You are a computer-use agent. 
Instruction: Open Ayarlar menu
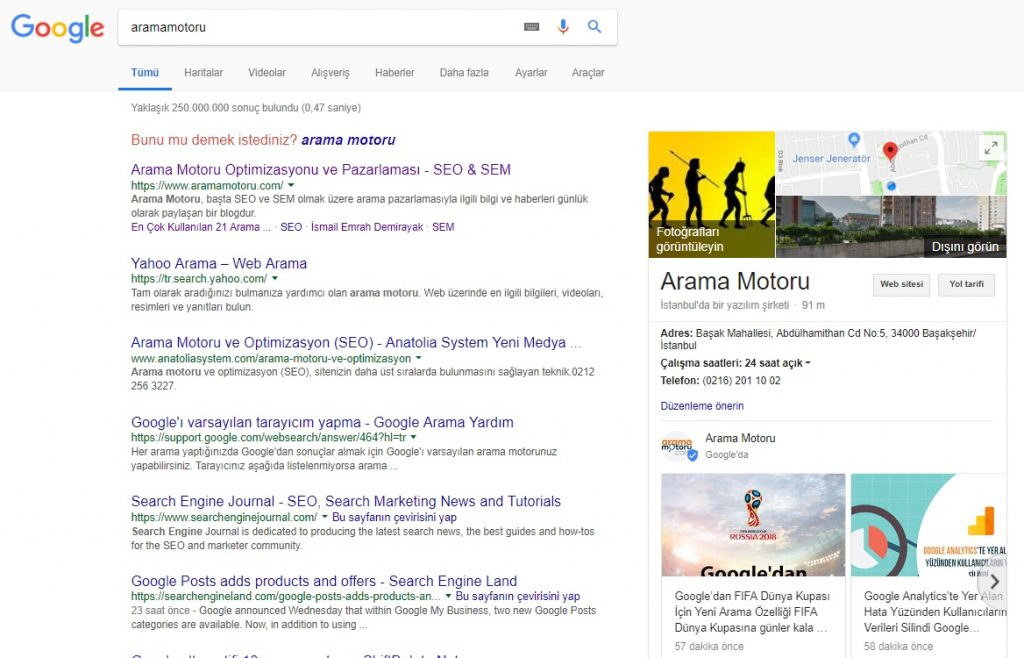pos(531,72)
